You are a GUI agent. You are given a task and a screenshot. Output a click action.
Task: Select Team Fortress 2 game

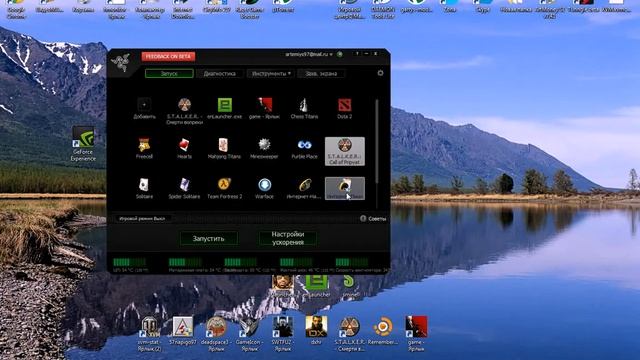(224, 189)
